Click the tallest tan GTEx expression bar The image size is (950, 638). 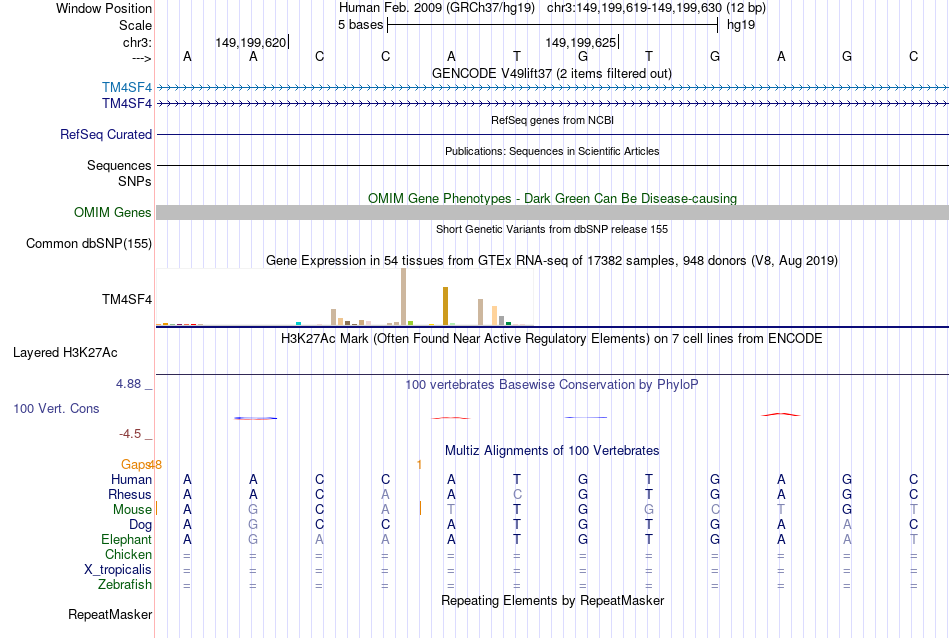[404, 297]
